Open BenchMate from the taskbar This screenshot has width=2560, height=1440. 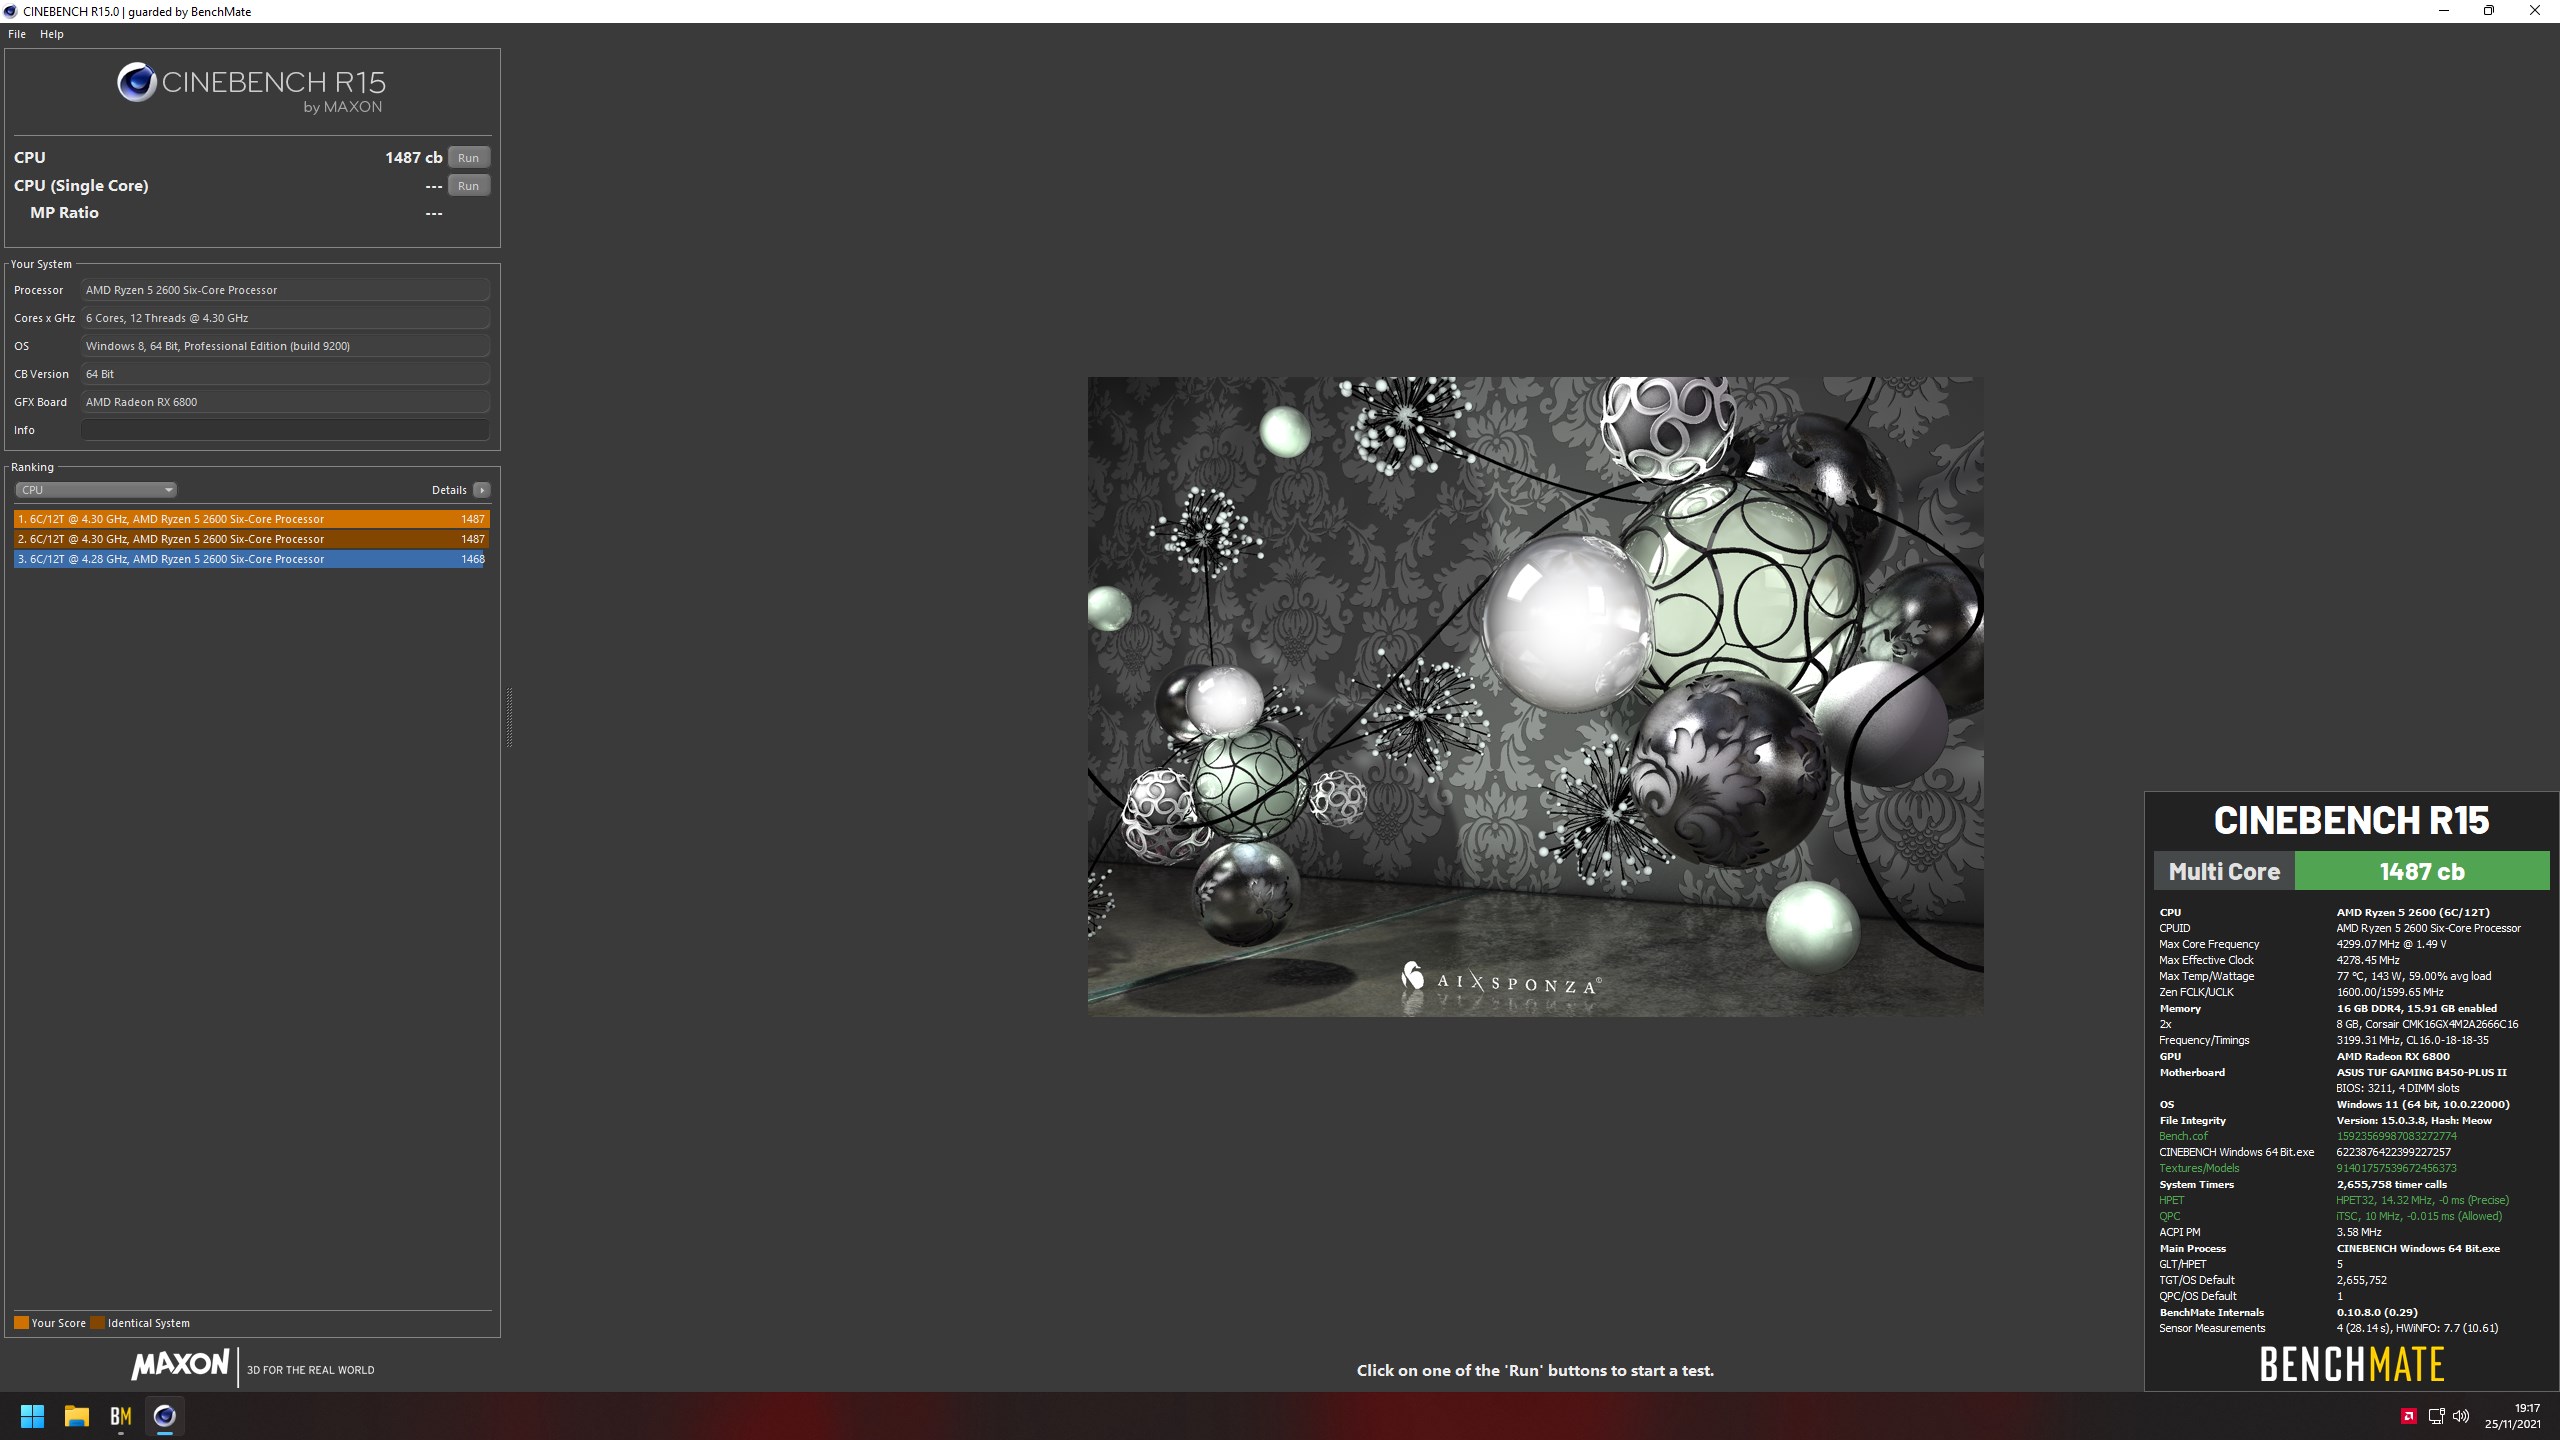pos(121,1416)
